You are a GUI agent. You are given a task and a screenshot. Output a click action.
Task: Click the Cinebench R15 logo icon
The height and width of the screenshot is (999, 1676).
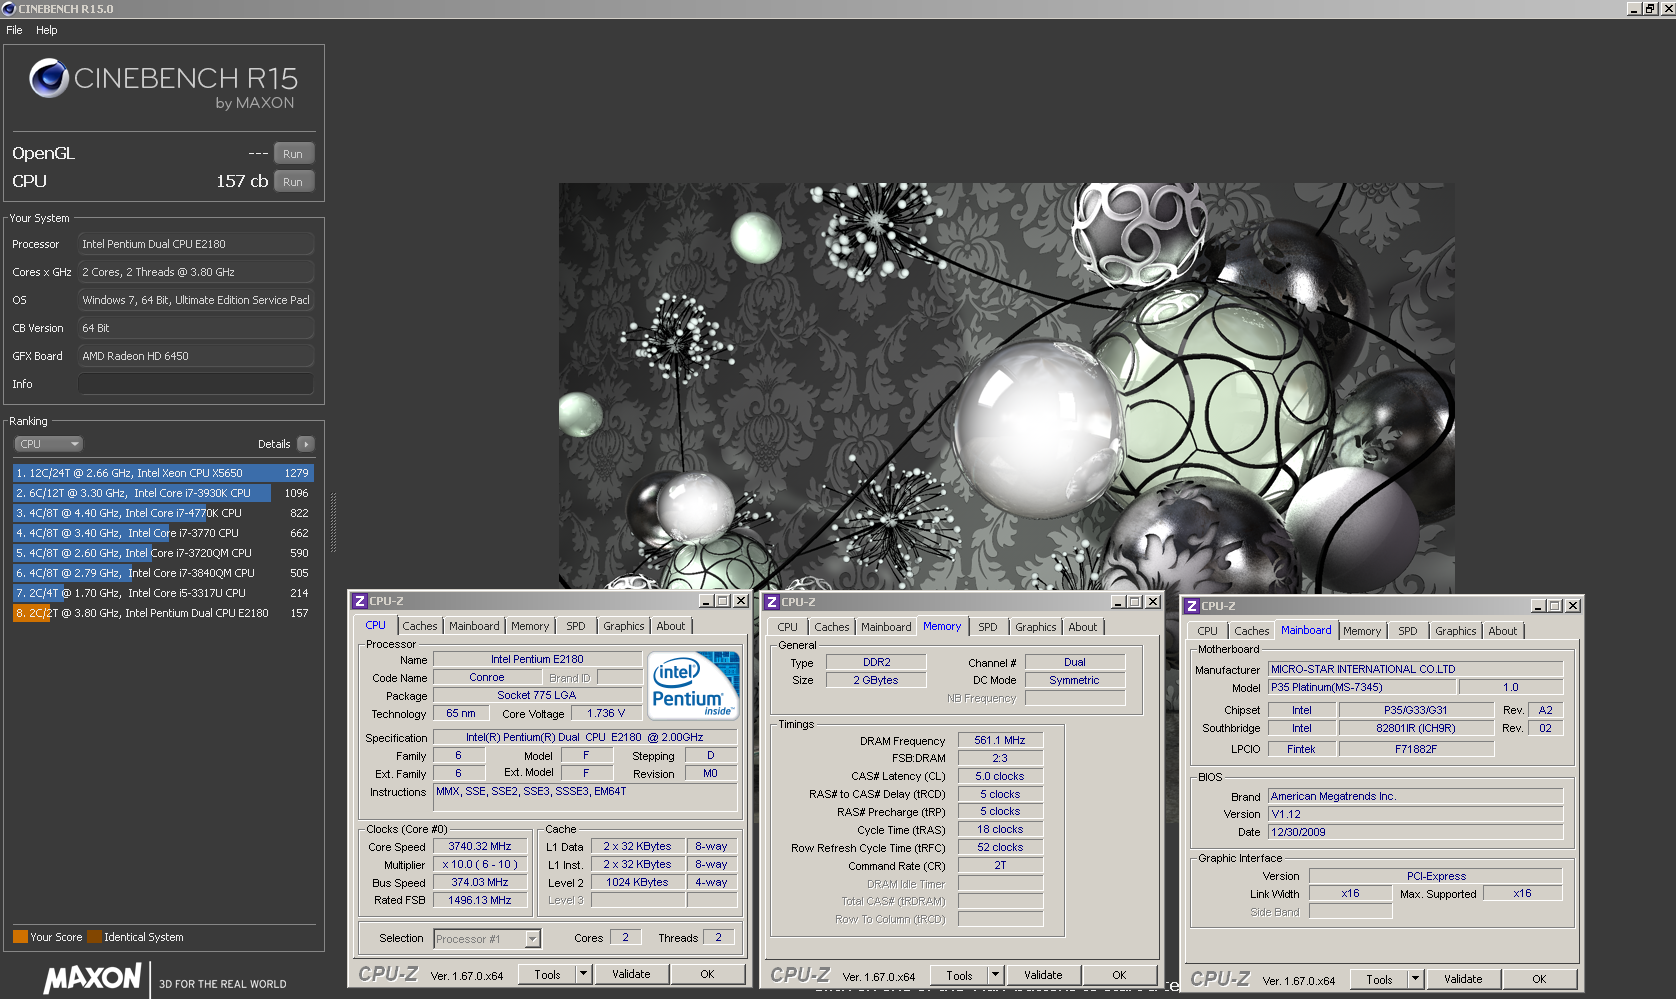pos(48,78)
